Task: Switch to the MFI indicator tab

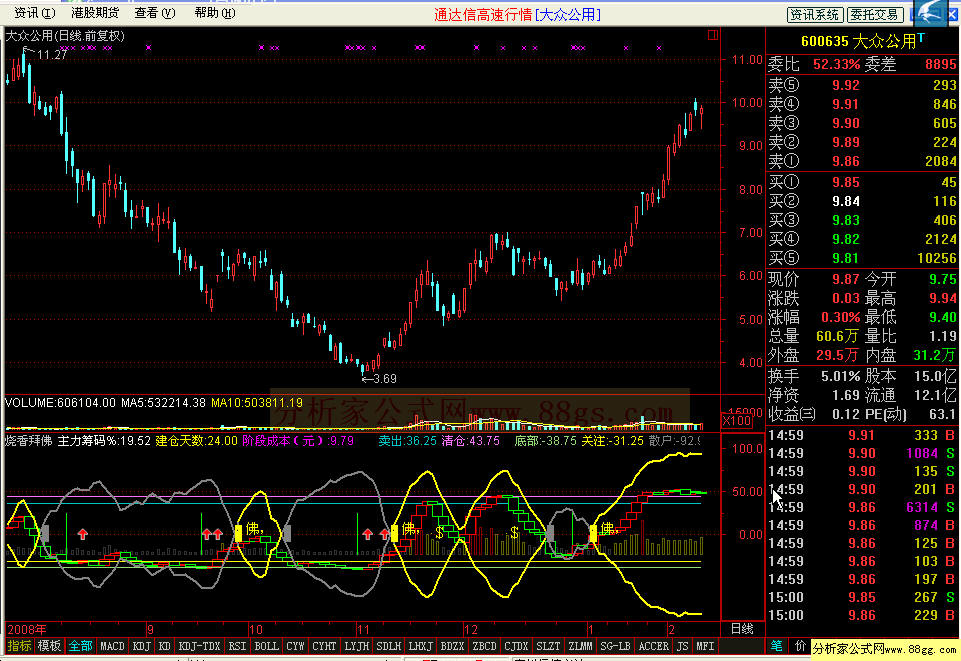Action: pos(705,646)
